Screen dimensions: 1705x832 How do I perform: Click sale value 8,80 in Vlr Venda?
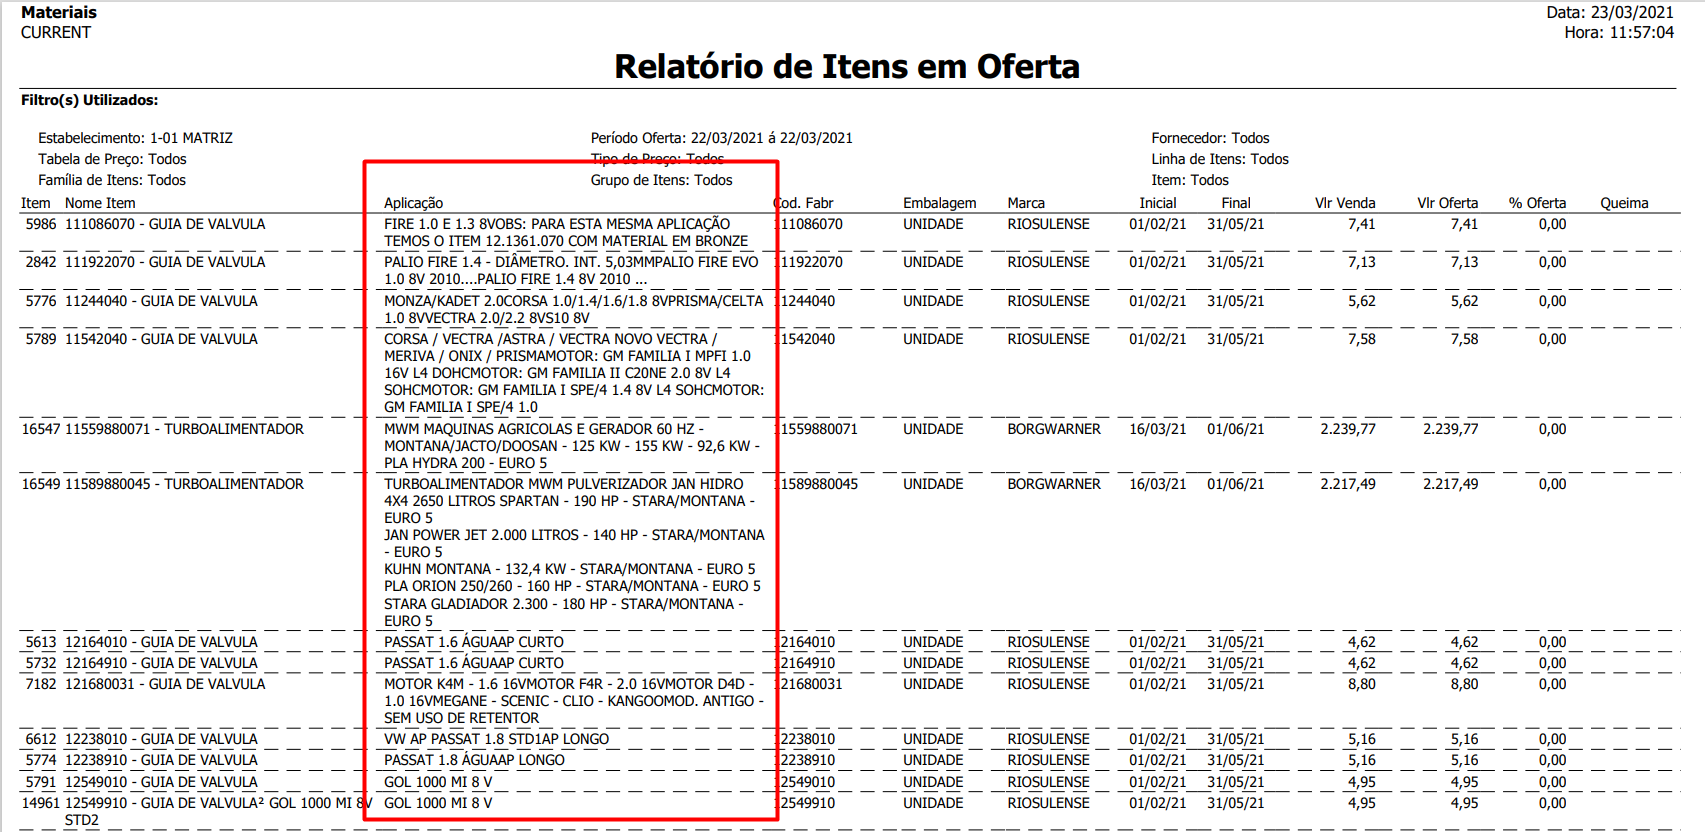point(1361,684)
